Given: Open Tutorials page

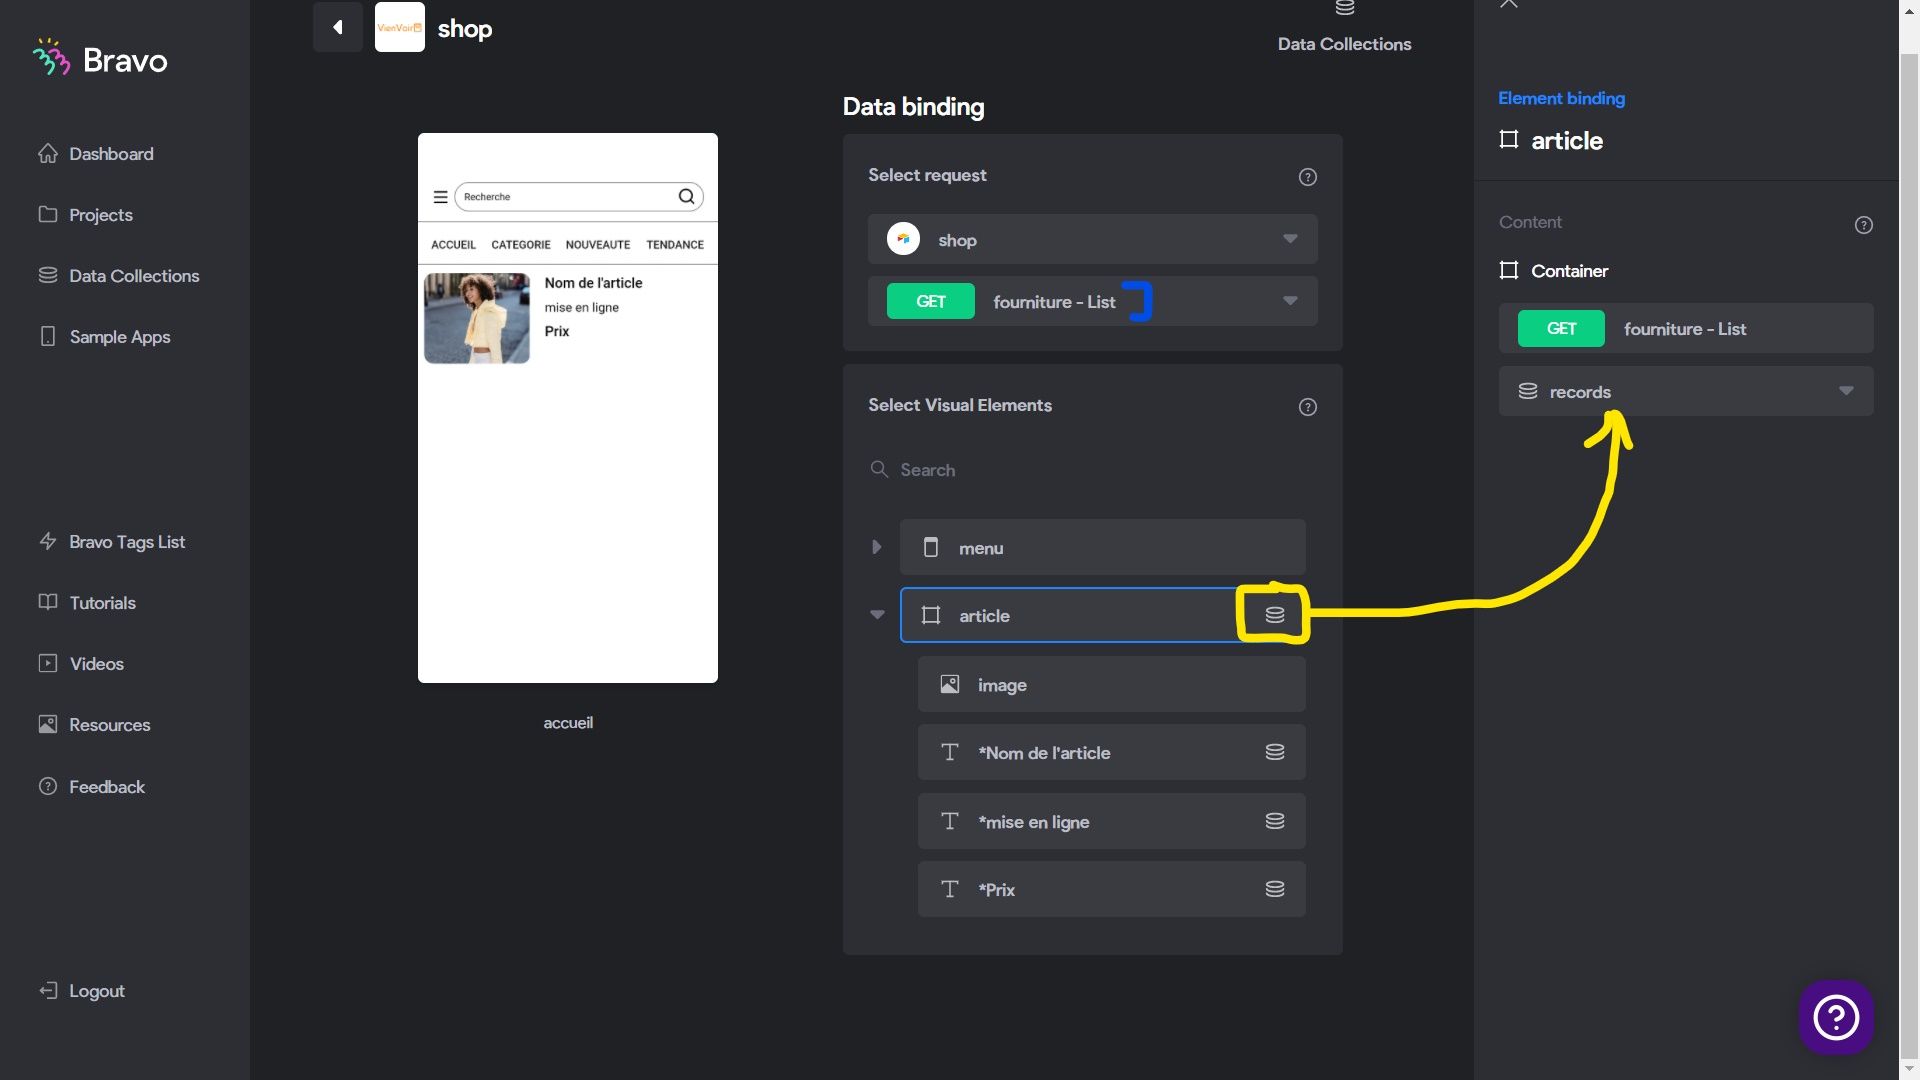Looking at the screenshot, I should (x=87, y=603).
